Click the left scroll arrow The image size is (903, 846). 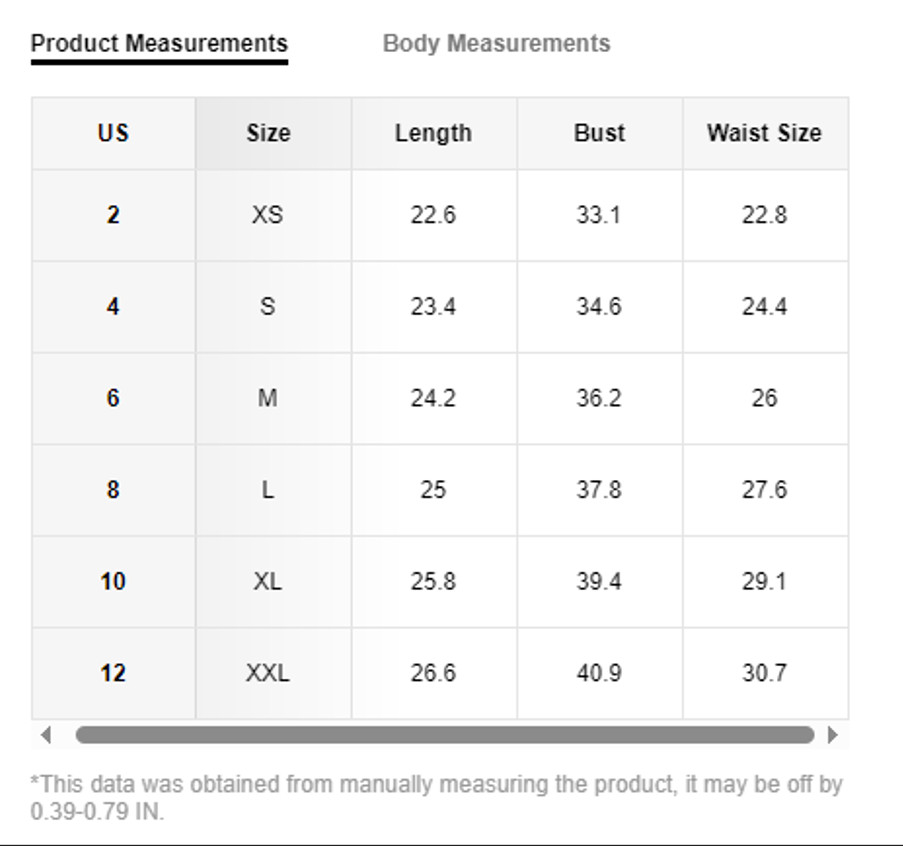[45, 735]
